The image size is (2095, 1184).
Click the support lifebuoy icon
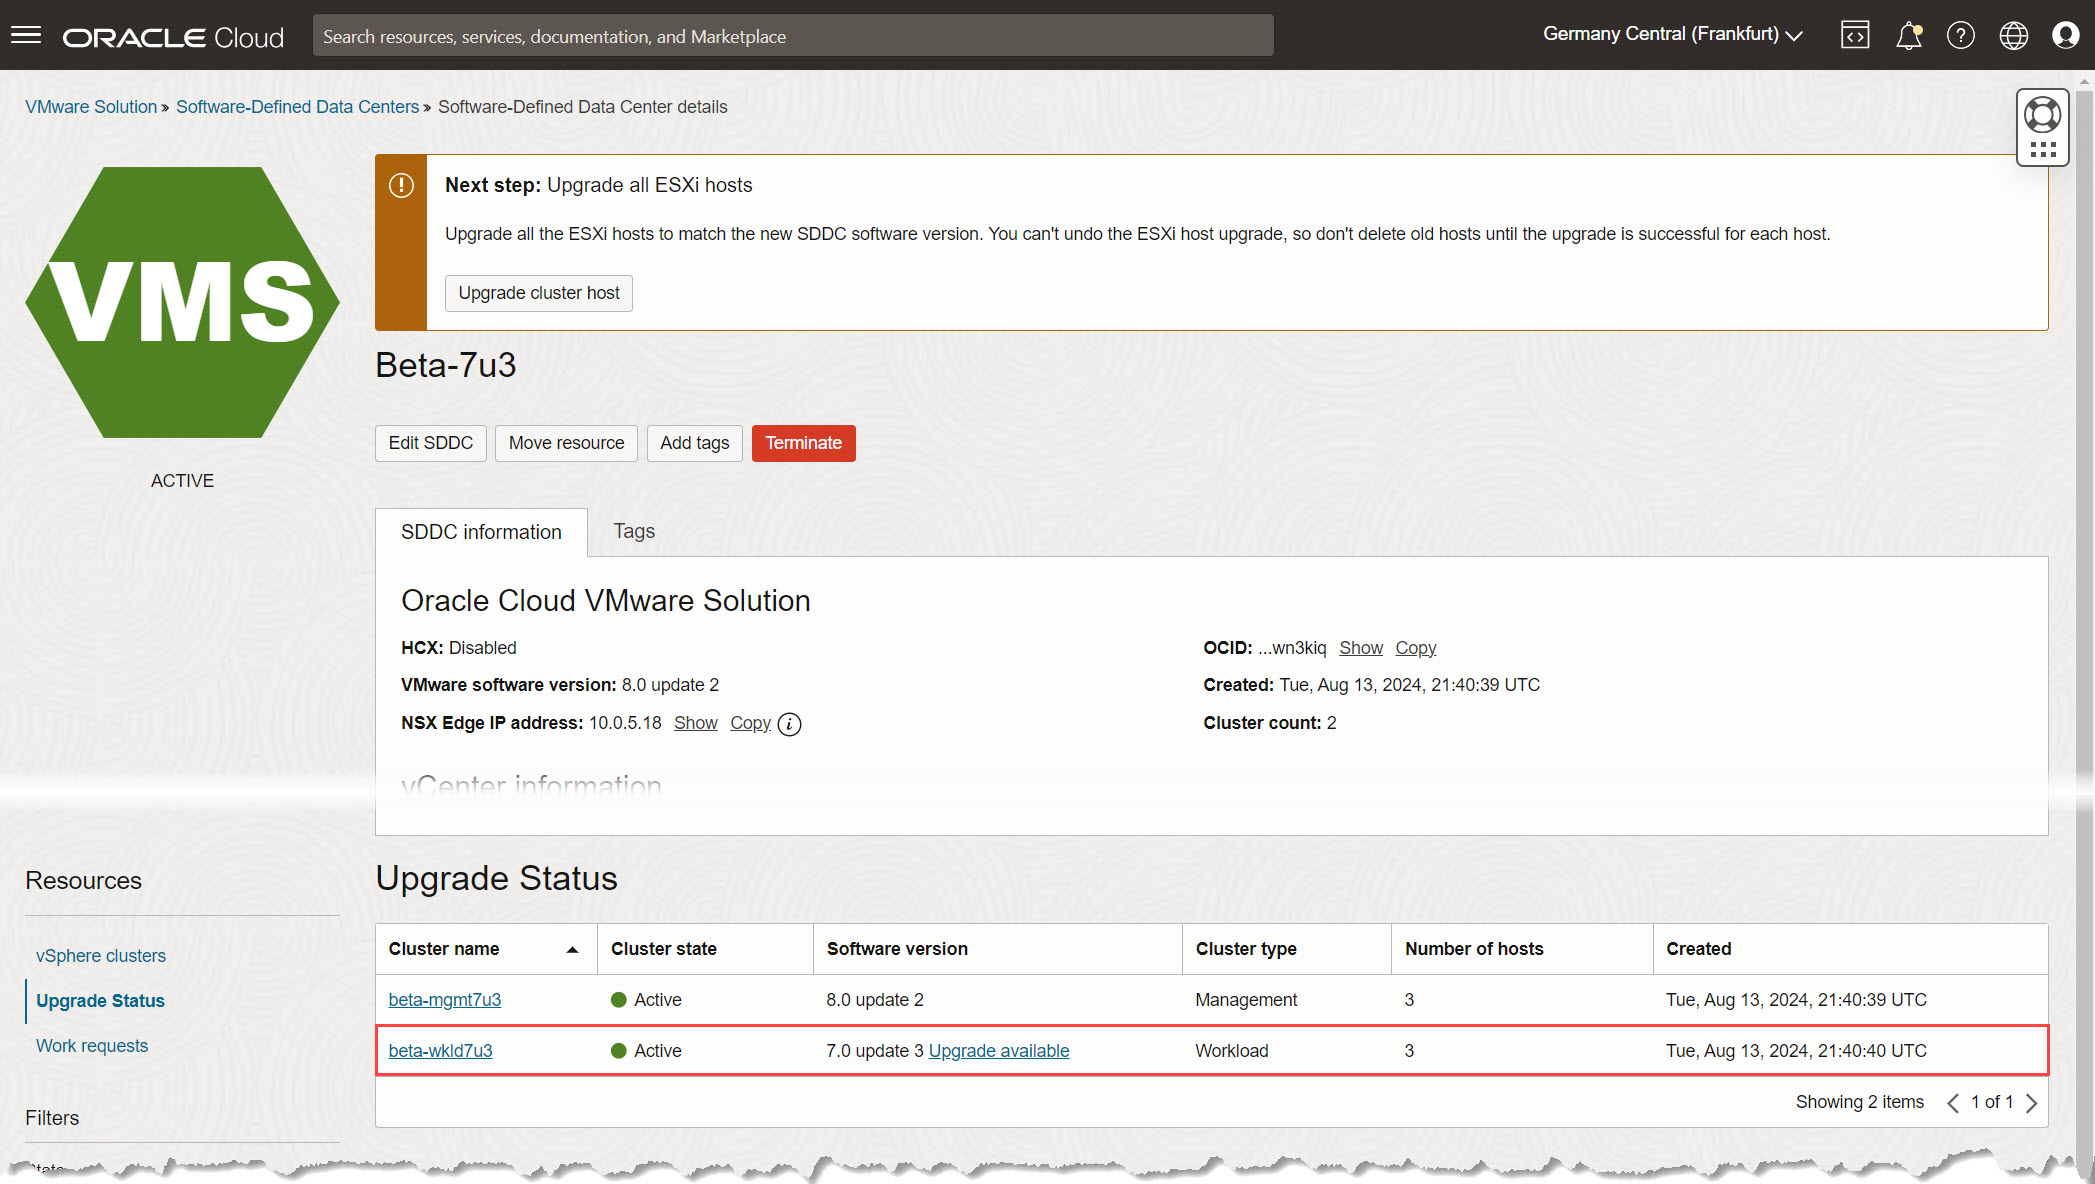point(2042,115)
